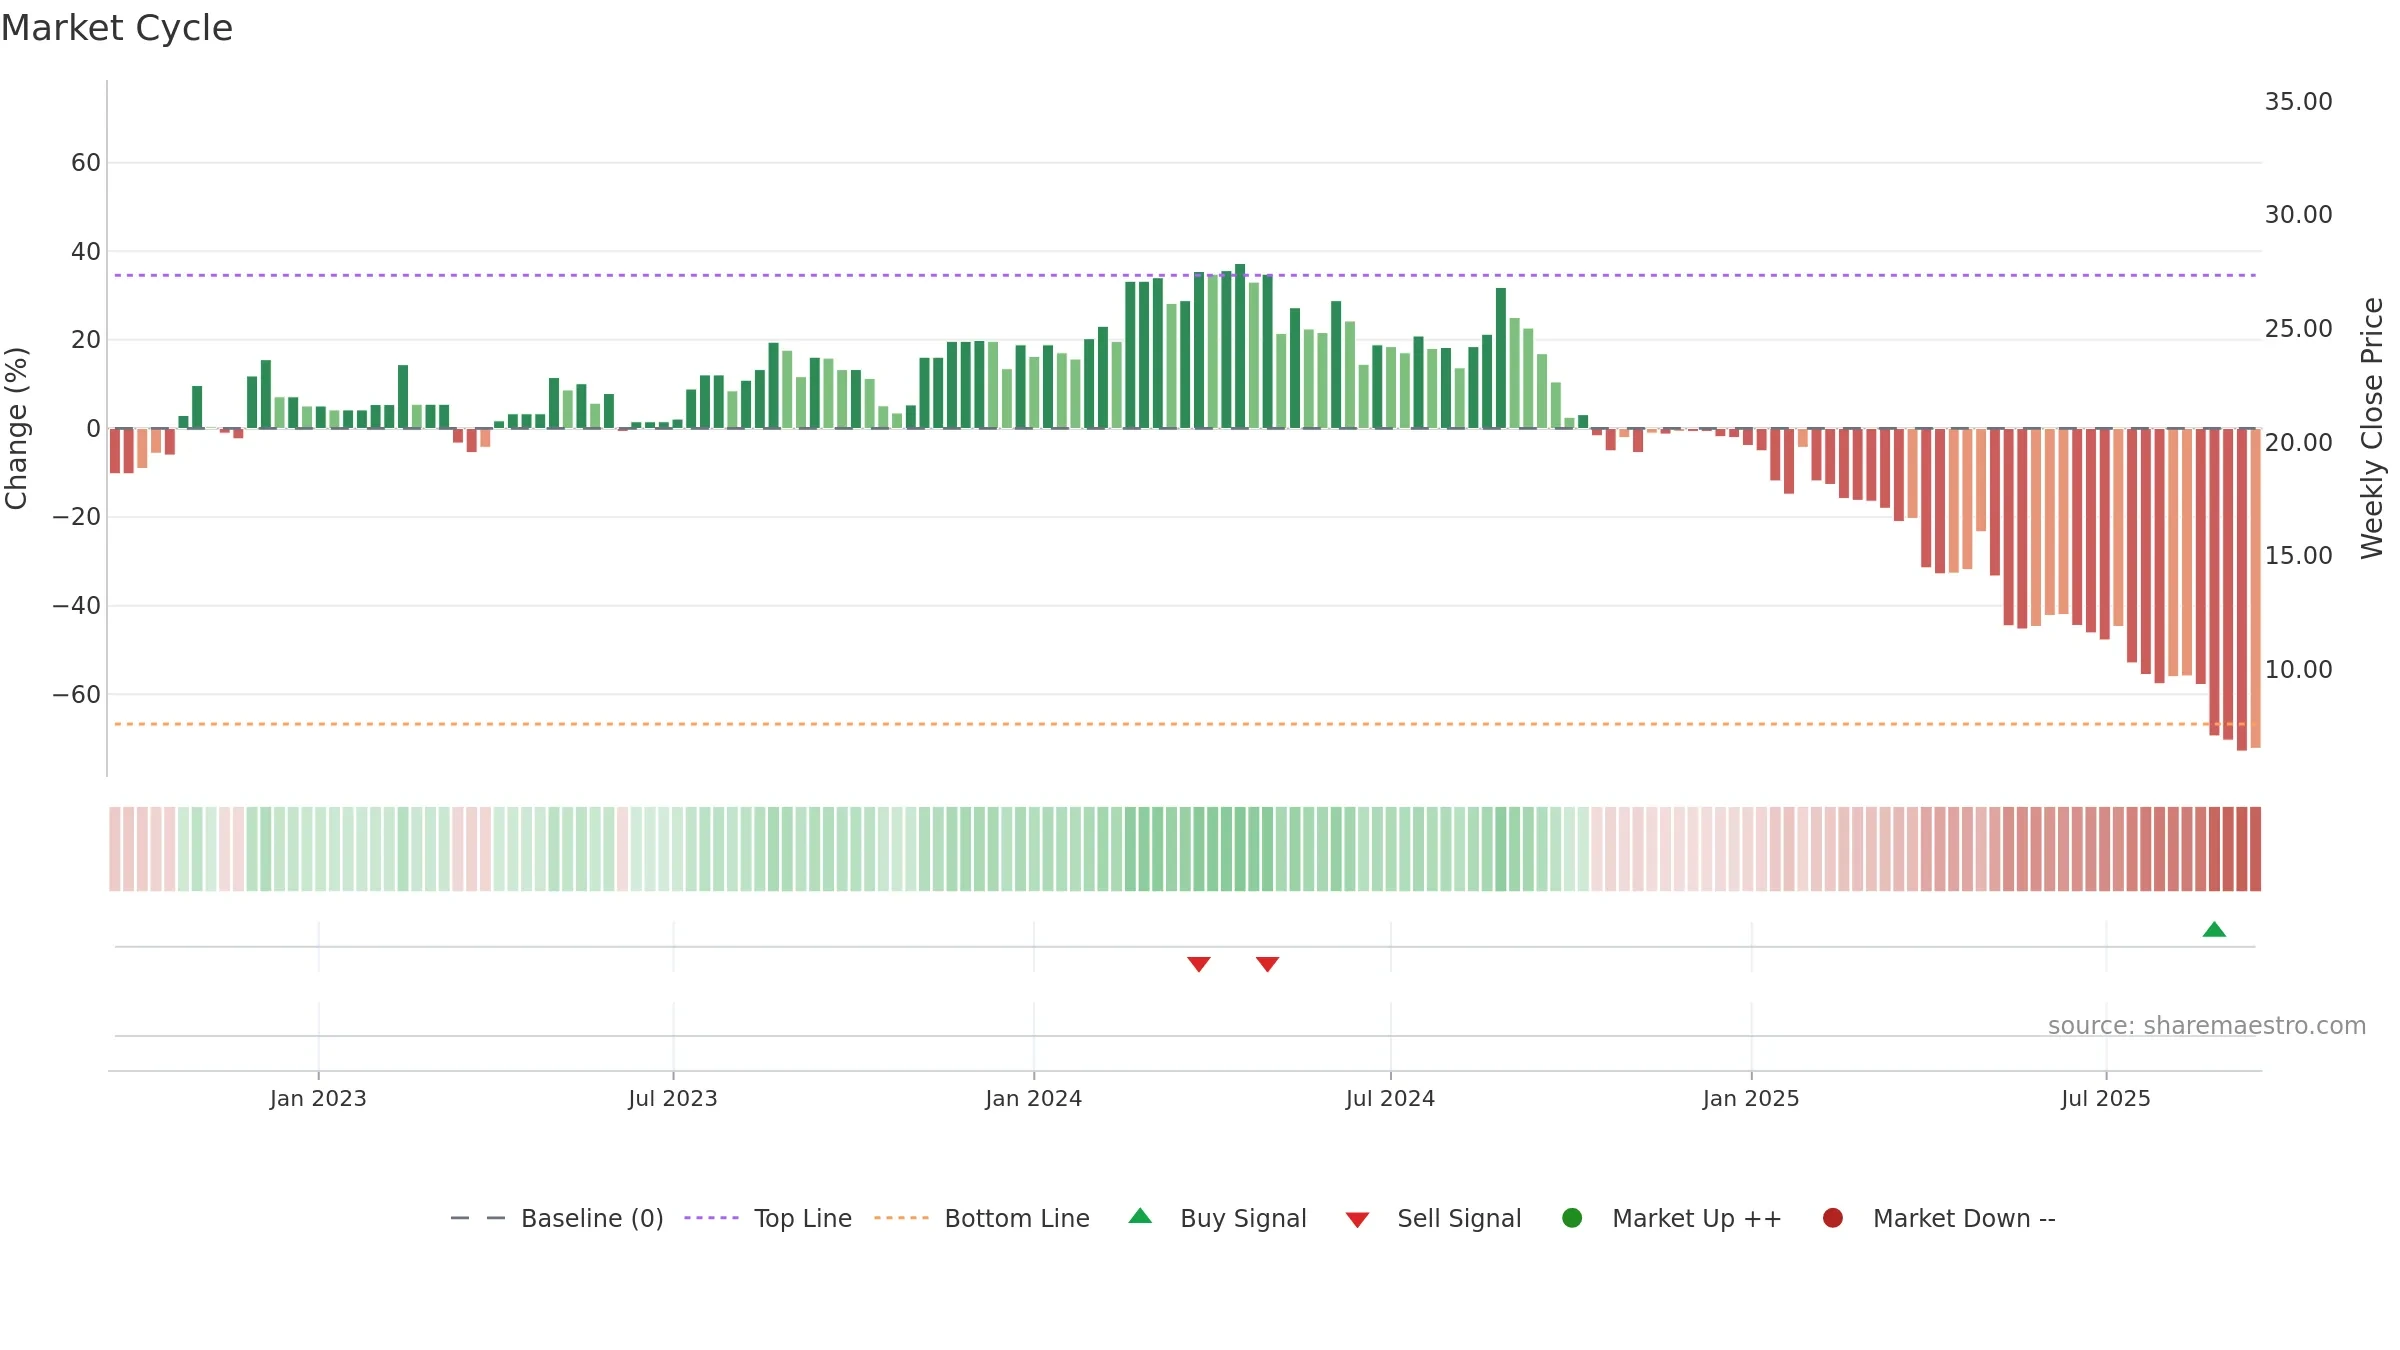The width and height of the screenshot is (2400, 1350).
Task: Click the Market Cycle chart title
Action: pos(117,28)
